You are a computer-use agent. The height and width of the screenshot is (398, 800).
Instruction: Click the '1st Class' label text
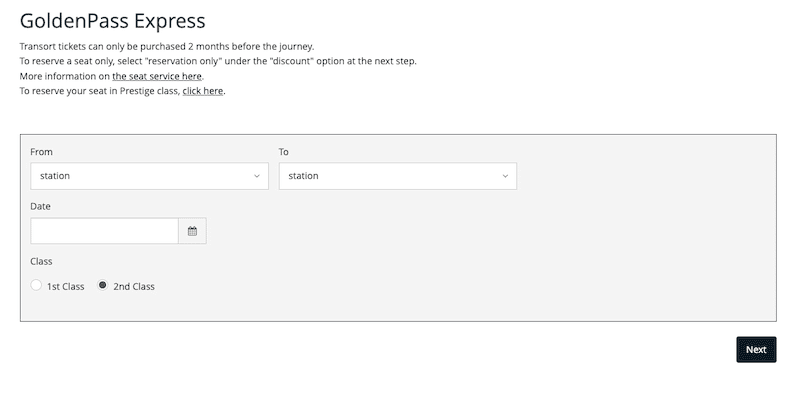coord(65,287)
